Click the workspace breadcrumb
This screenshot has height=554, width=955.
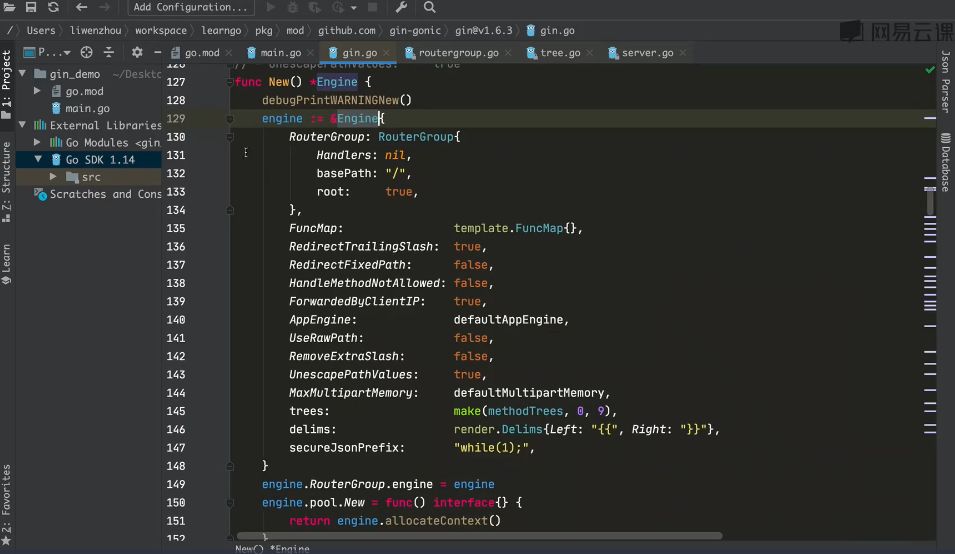pos(161,30)
